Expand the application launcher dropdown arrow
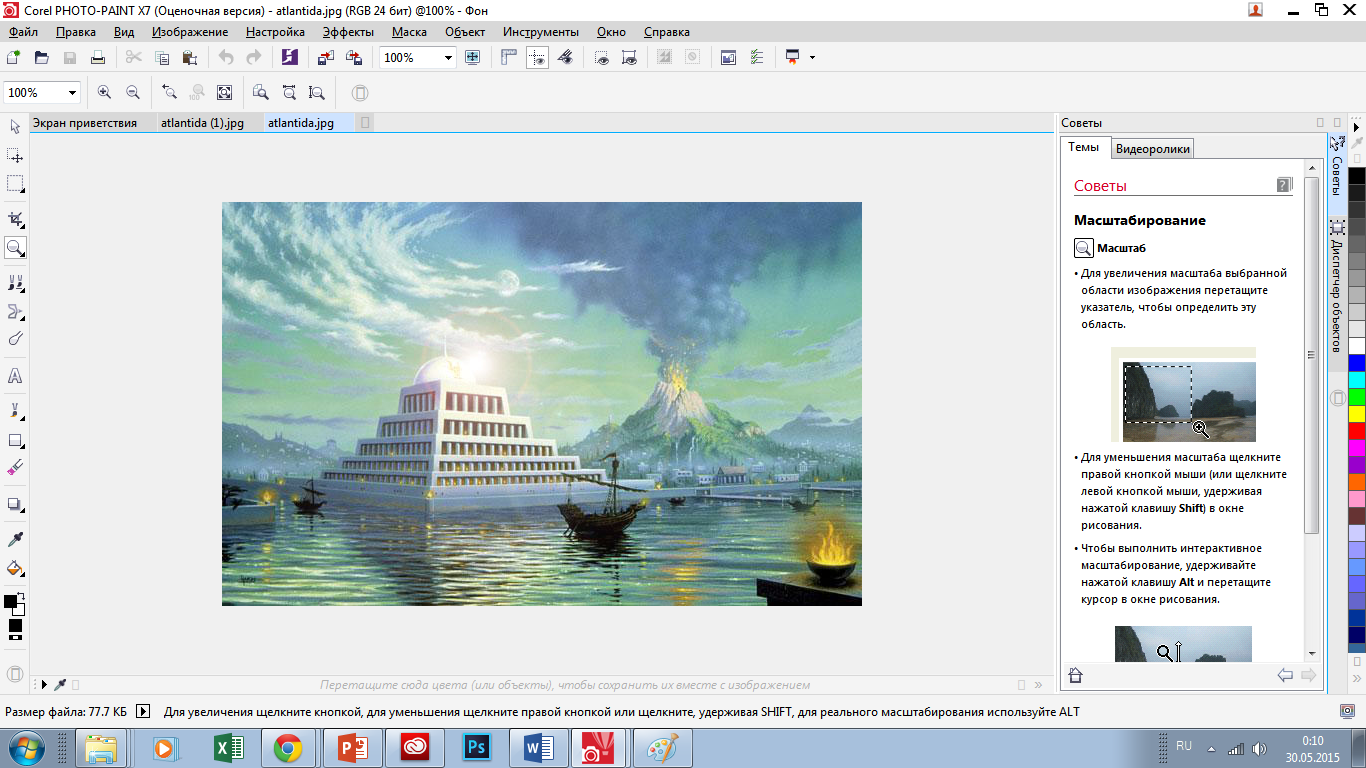 click(812, 57)
